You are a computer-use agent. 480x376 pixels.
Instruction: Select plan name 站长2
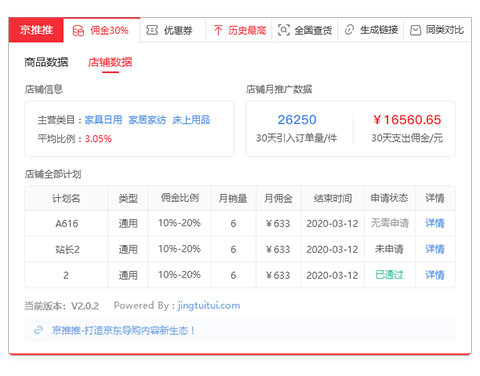tap(67, 249)
